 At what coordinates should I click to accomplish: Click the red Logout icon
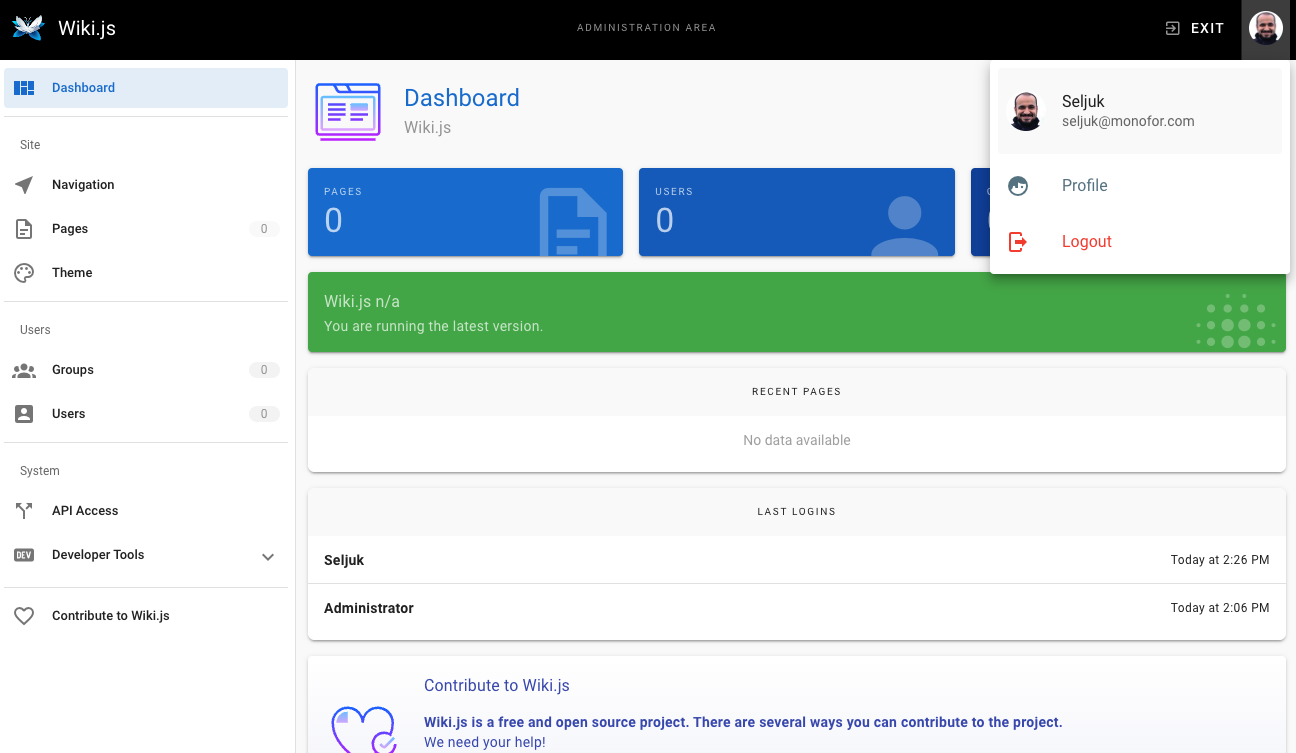pos(1018,242)
